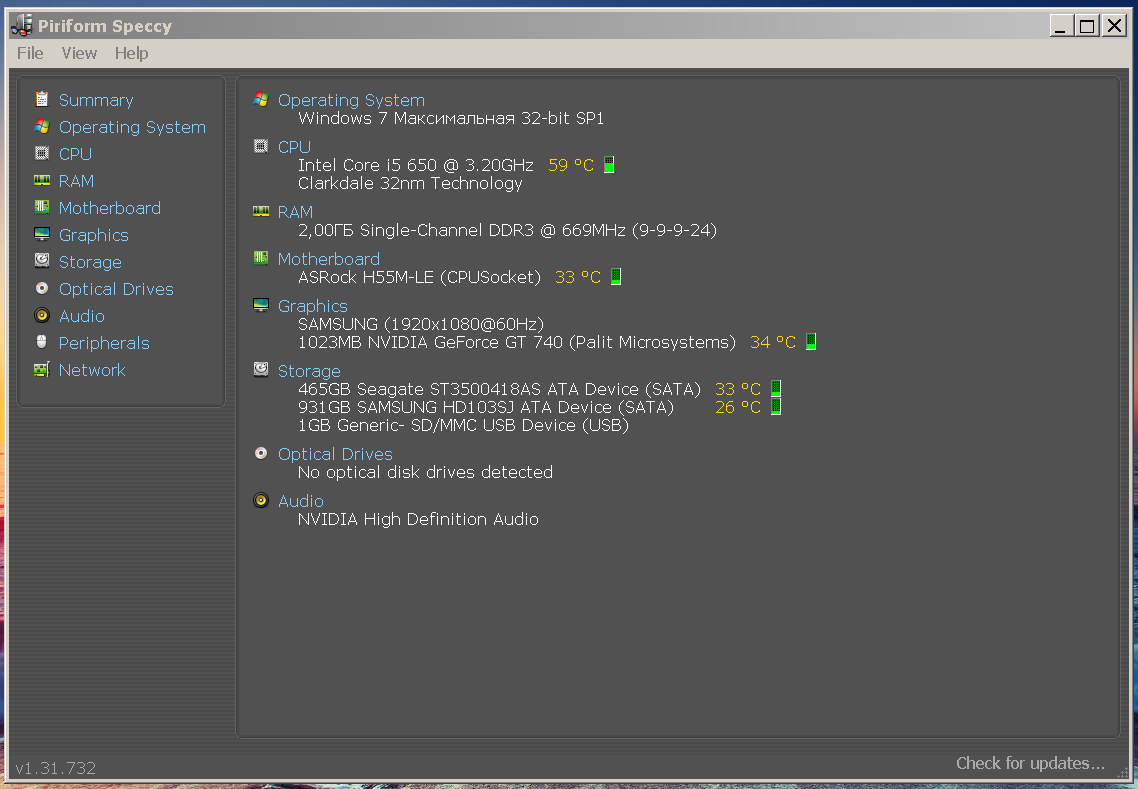
Task: Click the Motherboard icon in summary pane
Action: point(261,258)
